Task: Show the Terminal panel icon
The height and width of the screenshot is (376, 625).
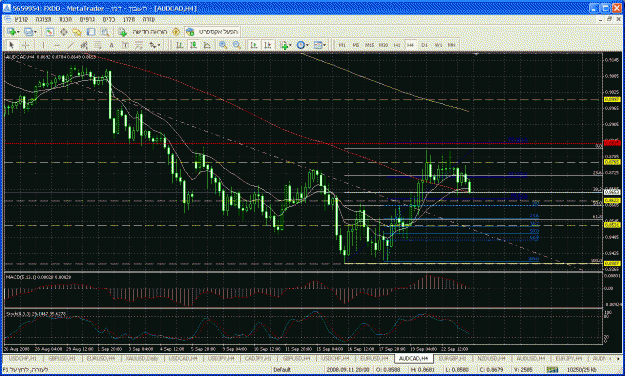Action: (x=91, y=32)
